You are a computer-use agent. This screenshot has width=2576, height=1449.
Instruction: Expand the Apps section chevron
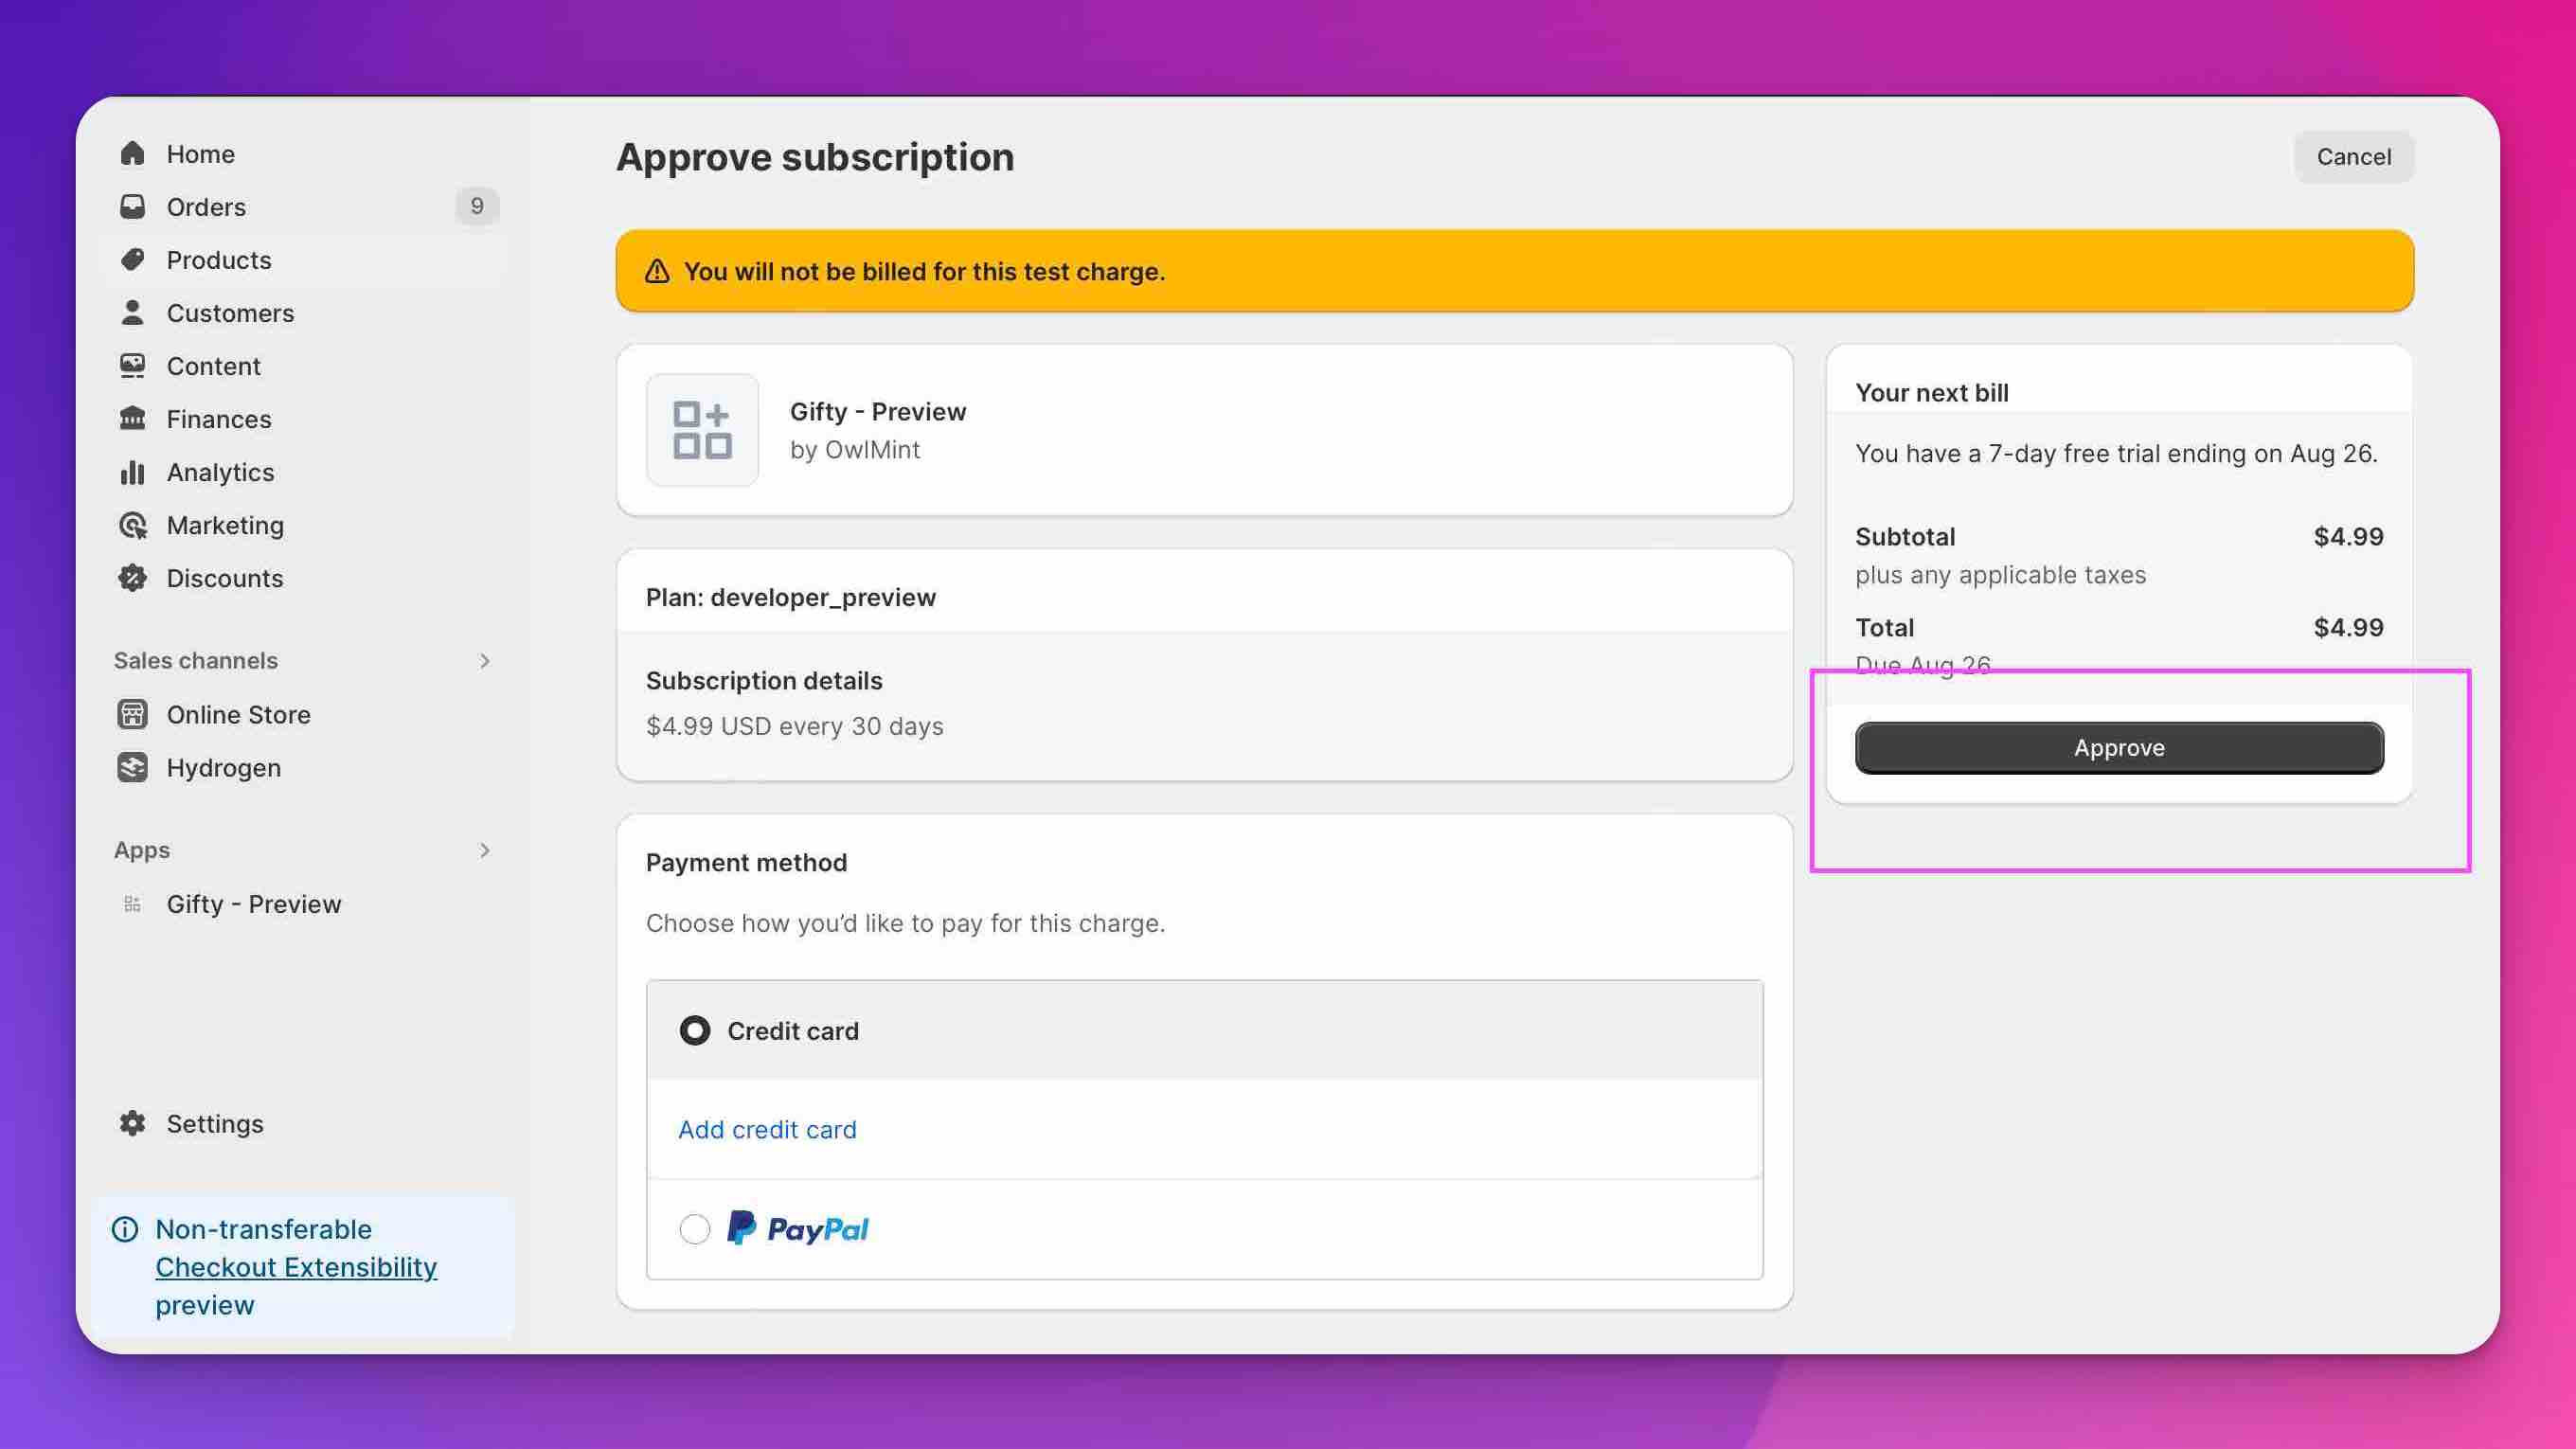tap(484, 850)
